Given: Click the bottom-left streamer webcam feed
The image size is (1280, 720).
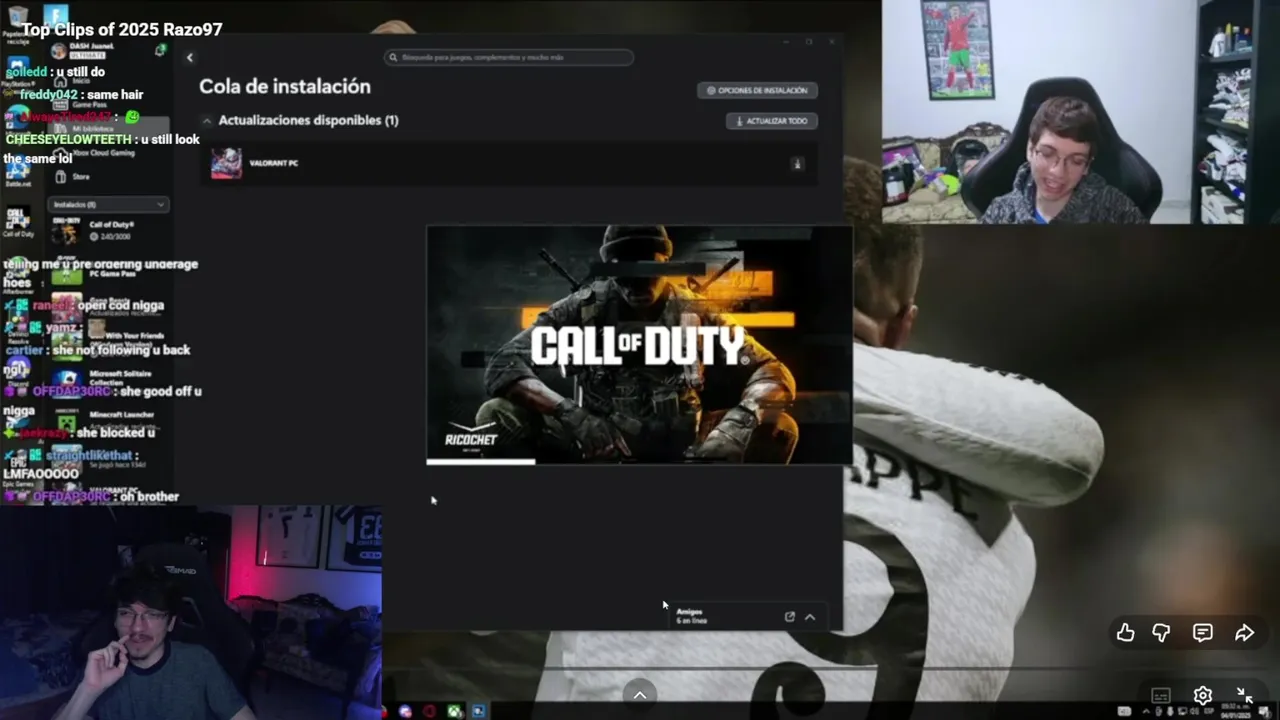Looking at the screenshot, I should (190, 612).
